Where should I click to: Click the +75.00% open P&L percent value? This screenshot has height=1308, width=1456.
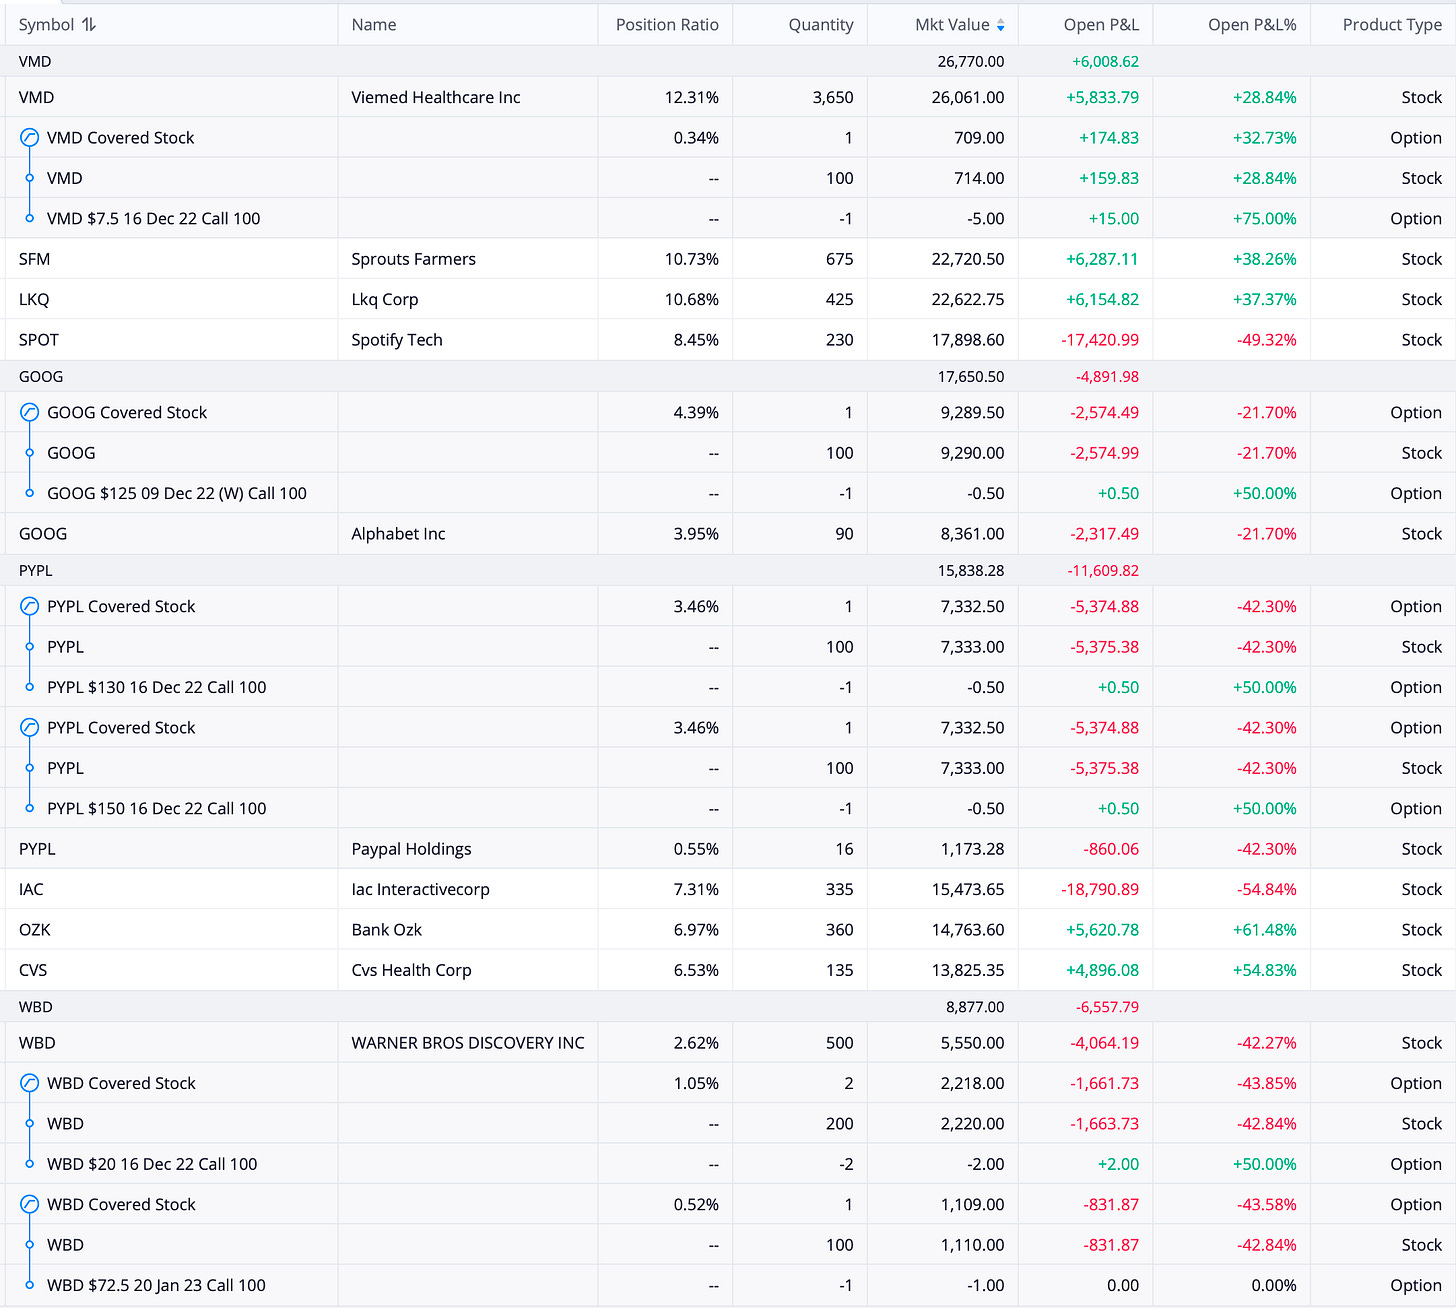(1265, 218)
